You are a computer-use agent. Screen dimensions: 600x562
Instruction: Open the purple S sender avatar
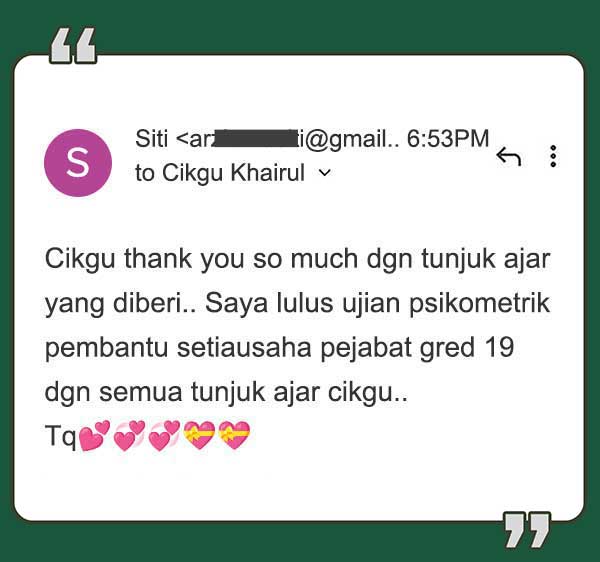pyautogui.click(x=78, y=163)
